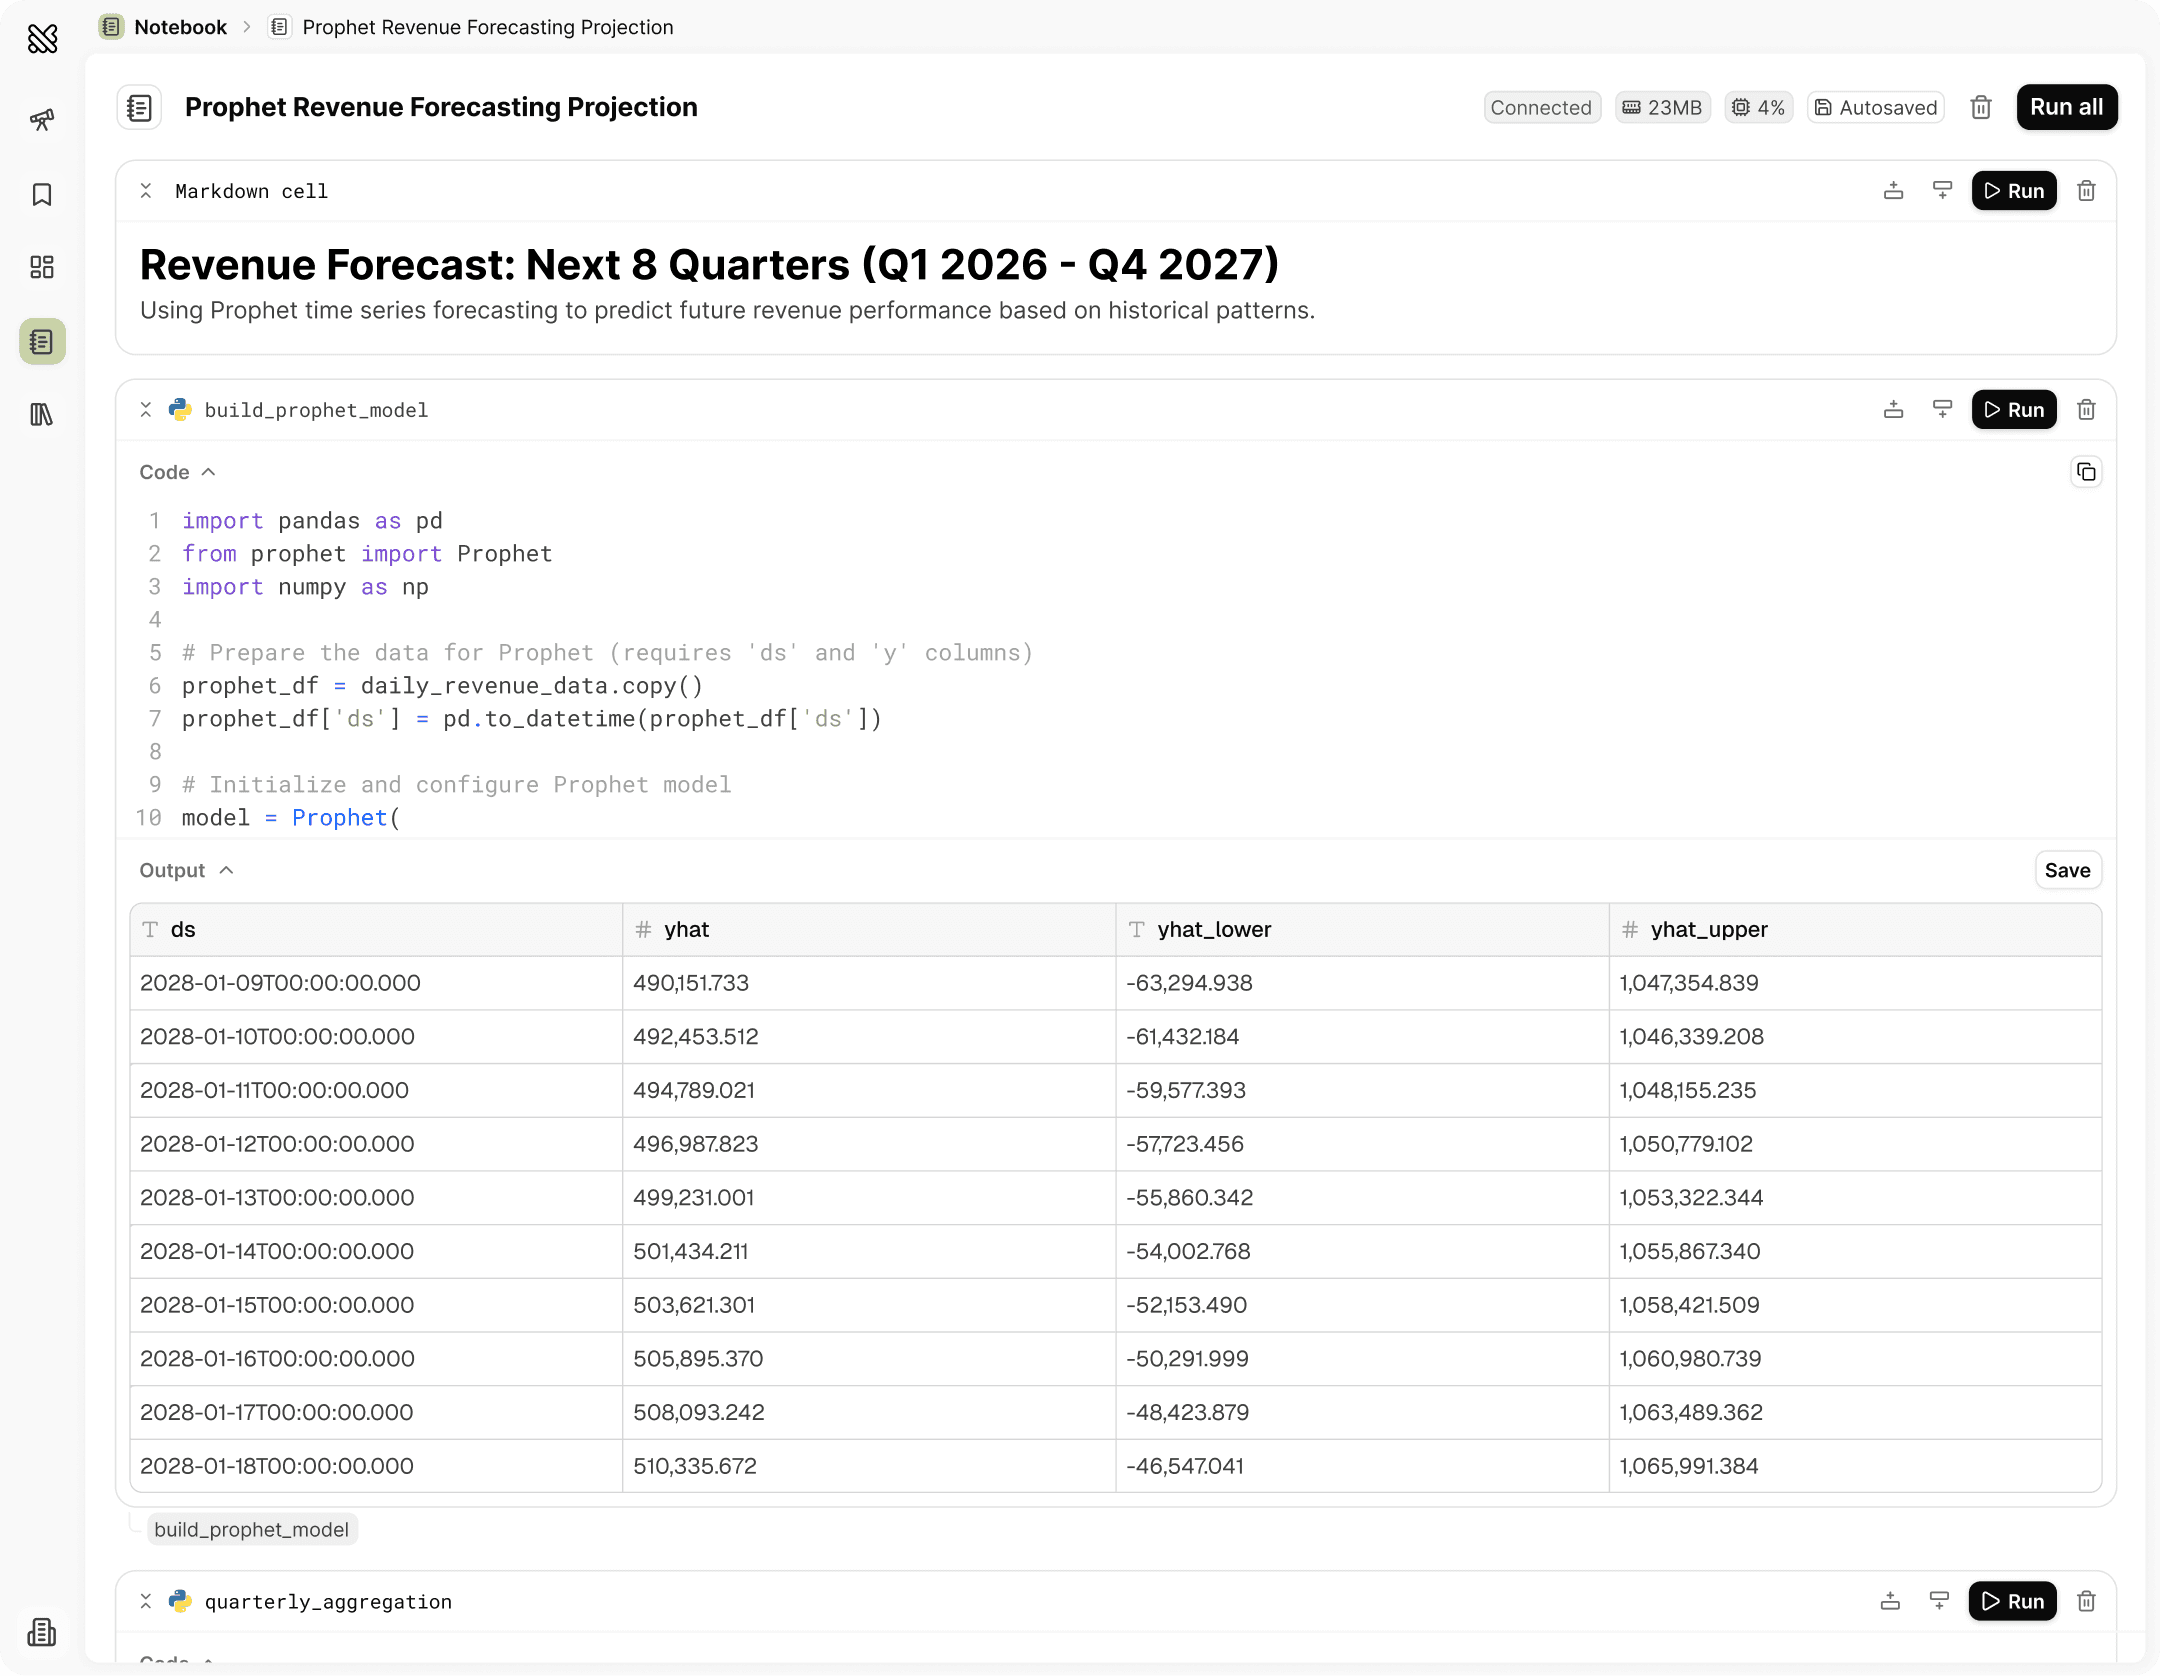2160x1676 pixels.
Task: Add cell above the Markdown cell
Action: 1893,191
